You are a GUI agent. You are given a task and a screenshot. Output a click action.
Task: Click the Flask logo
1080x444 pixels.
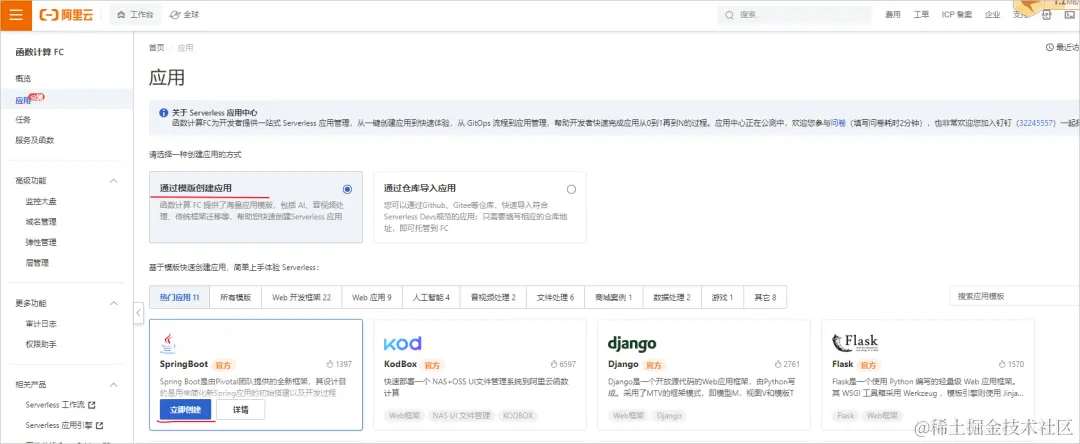point(855,343)
